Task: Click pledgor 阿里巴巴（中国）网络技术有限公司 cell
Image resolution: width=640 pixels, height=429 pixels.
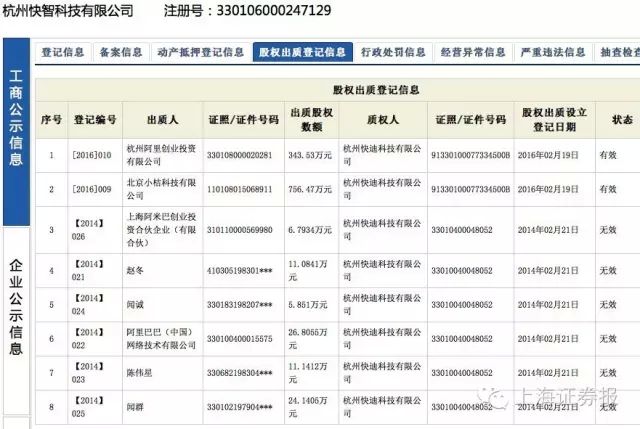Action: point(162,339)
